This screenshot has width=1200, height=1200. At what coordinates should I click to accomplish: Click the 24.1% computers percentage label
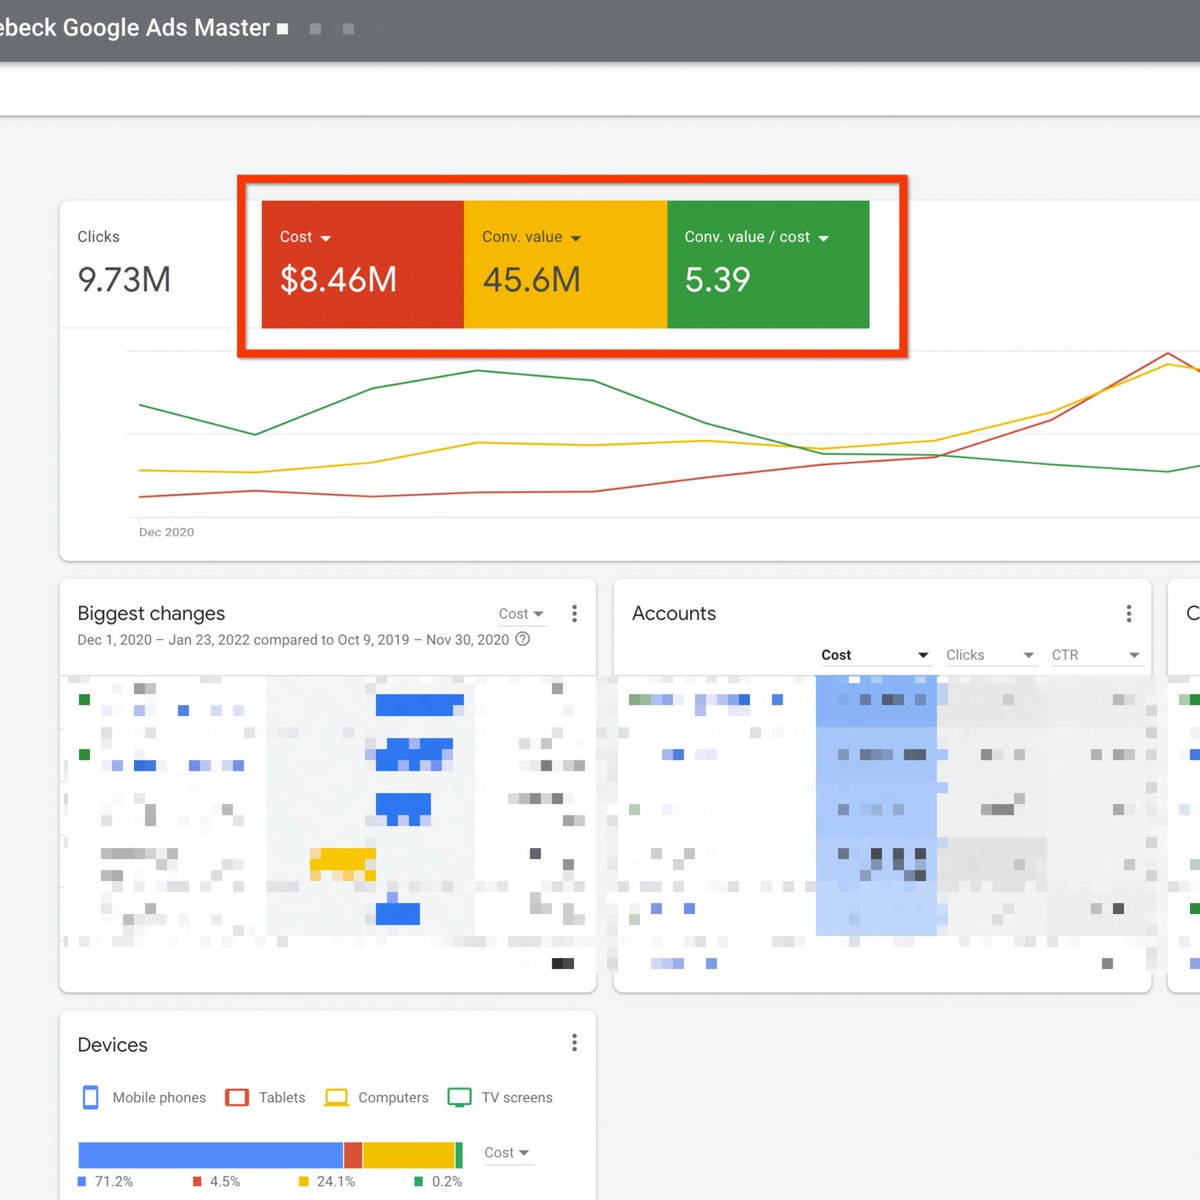point(336,1181)
